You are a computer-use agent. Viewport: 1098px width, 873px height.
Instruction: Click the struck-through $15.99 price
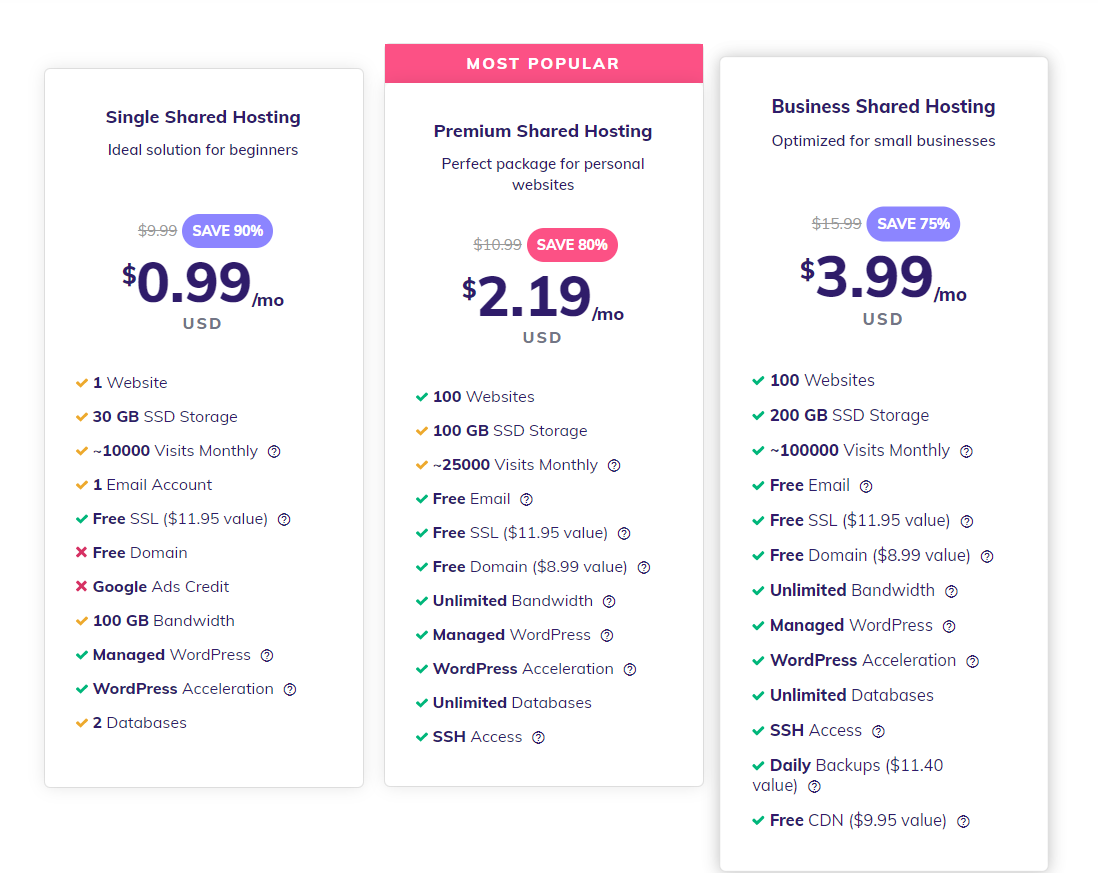point(836,223)
